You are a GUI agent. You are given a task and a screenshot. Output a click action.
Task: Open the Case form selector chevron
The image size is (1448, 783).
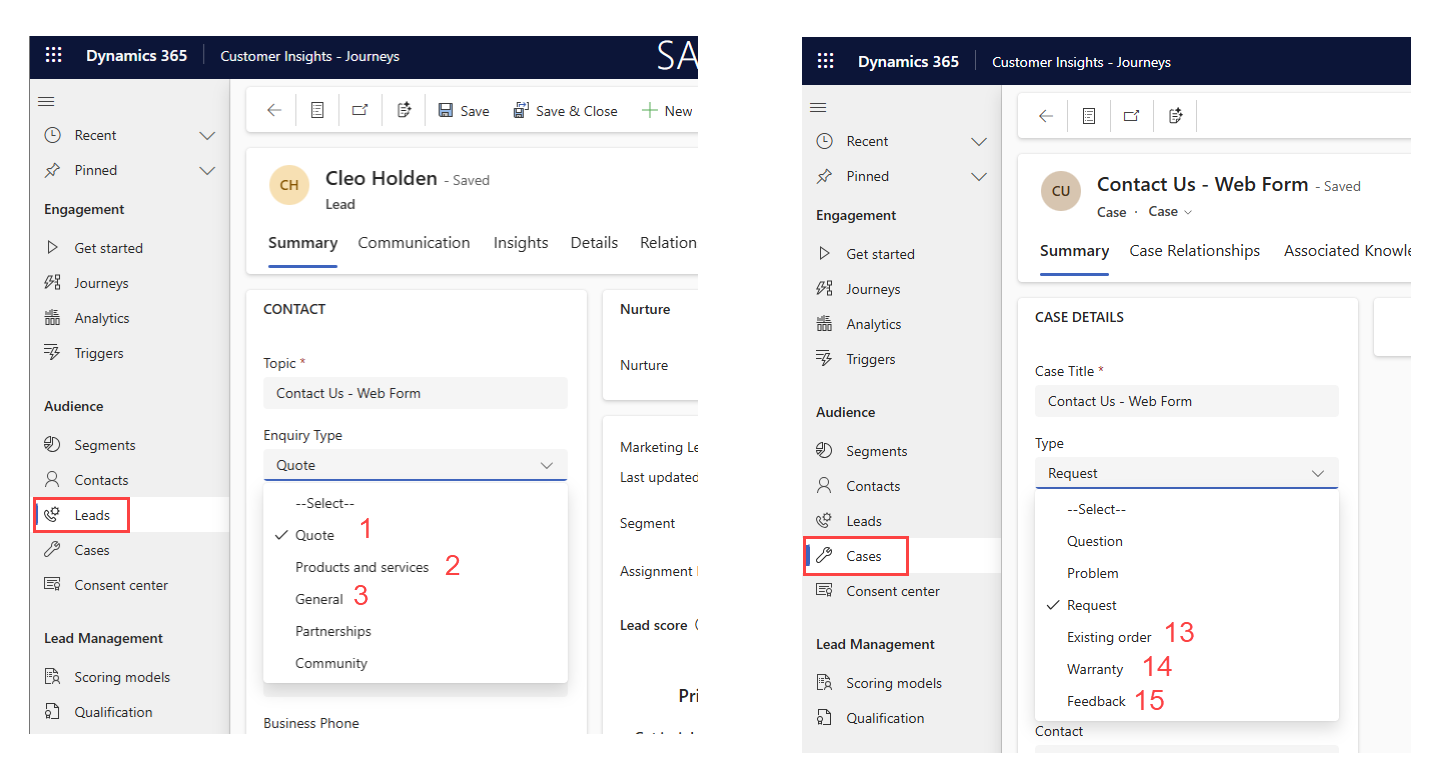1188,212
